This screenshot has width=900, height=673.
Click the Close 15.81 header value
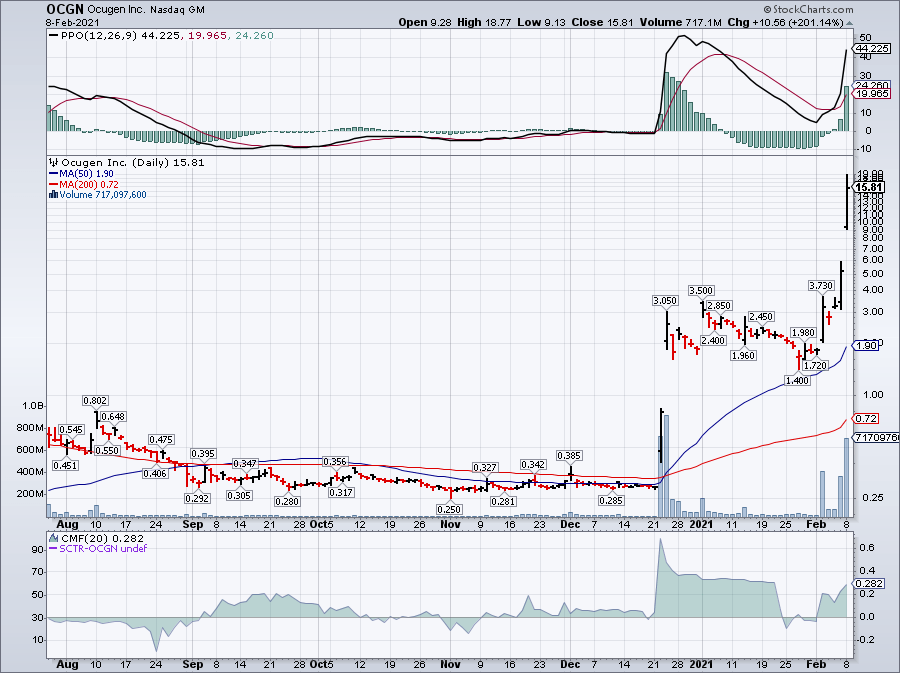click(603, 22)
